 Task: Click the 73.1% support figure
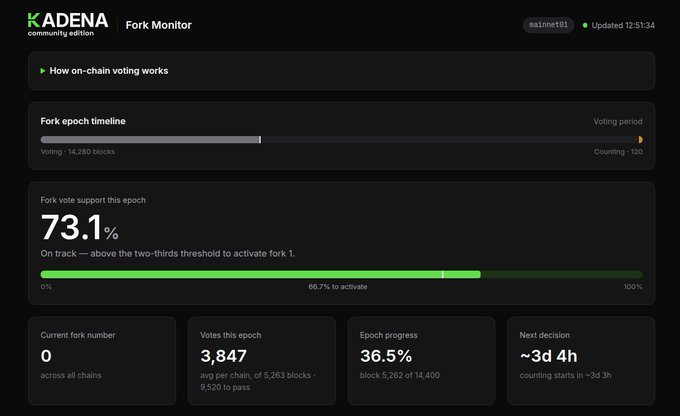(79, 227)
